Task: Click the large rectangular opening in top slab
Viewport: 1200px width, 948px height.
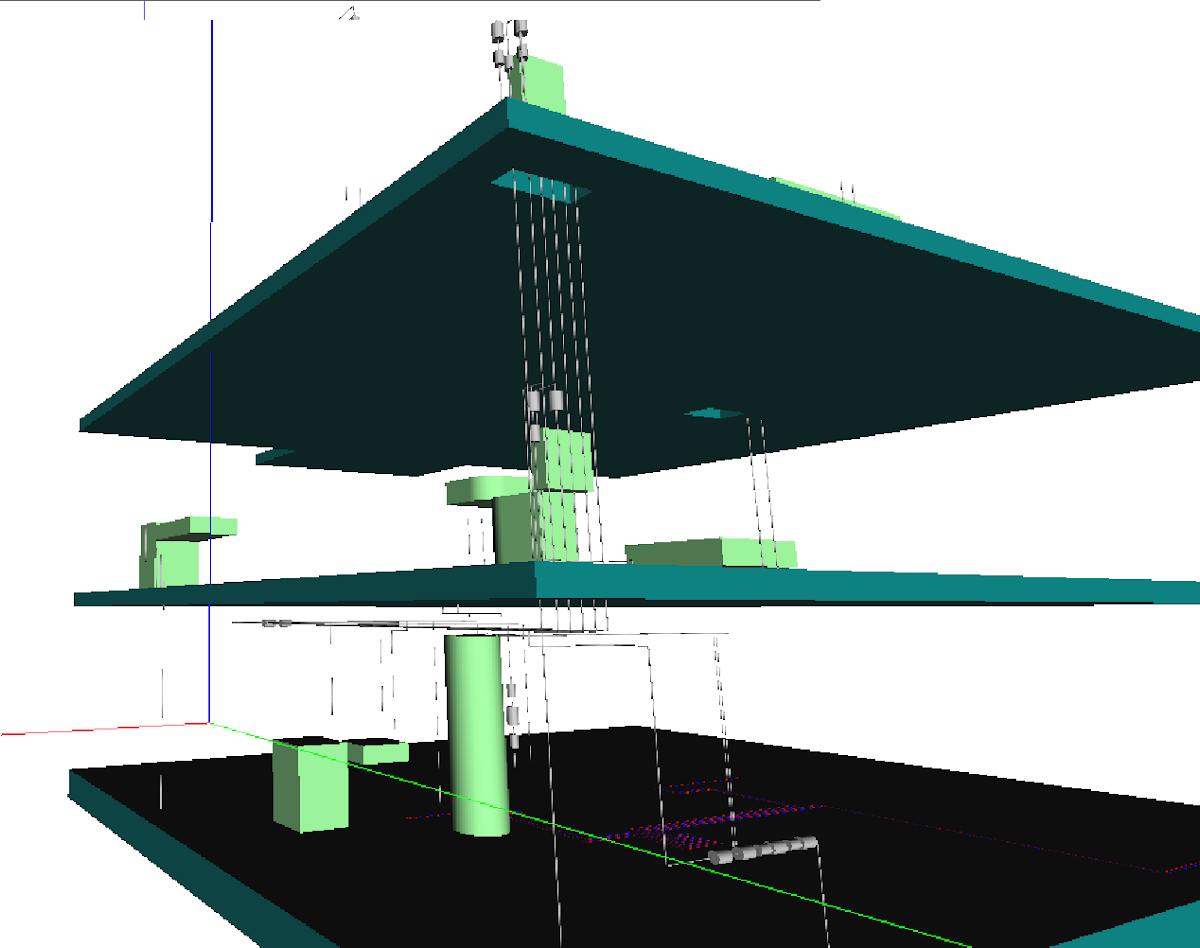Action: pos(540,186)
